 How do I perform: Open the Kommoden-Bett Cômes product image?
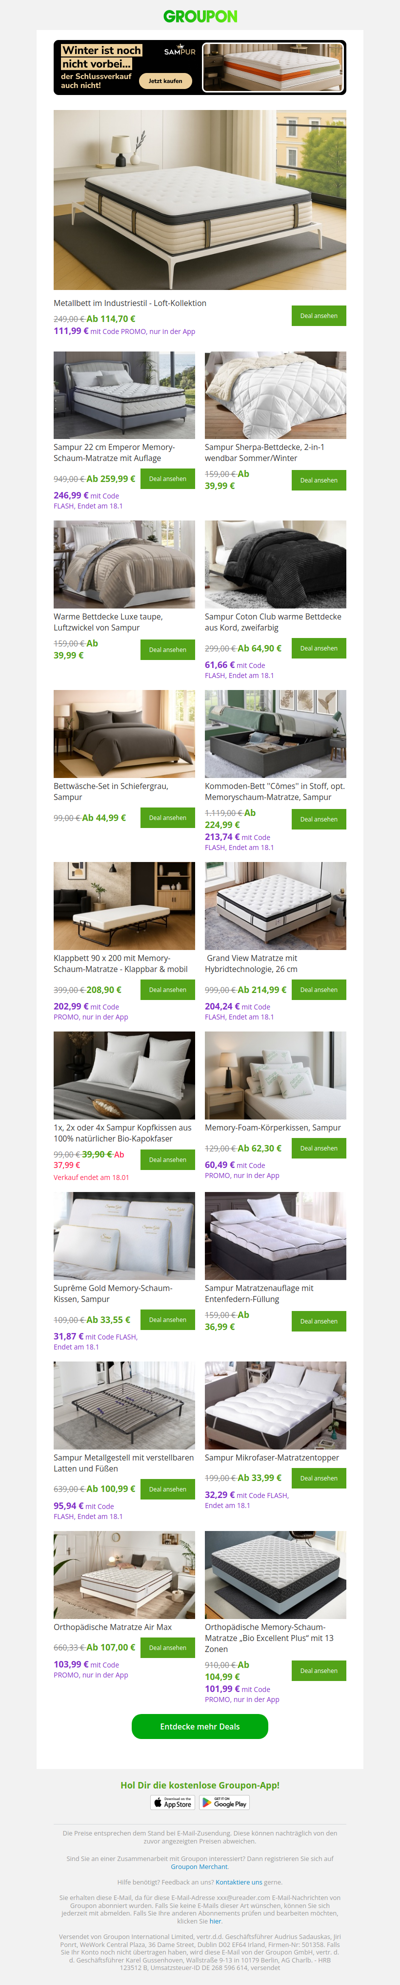click(276, 734)
